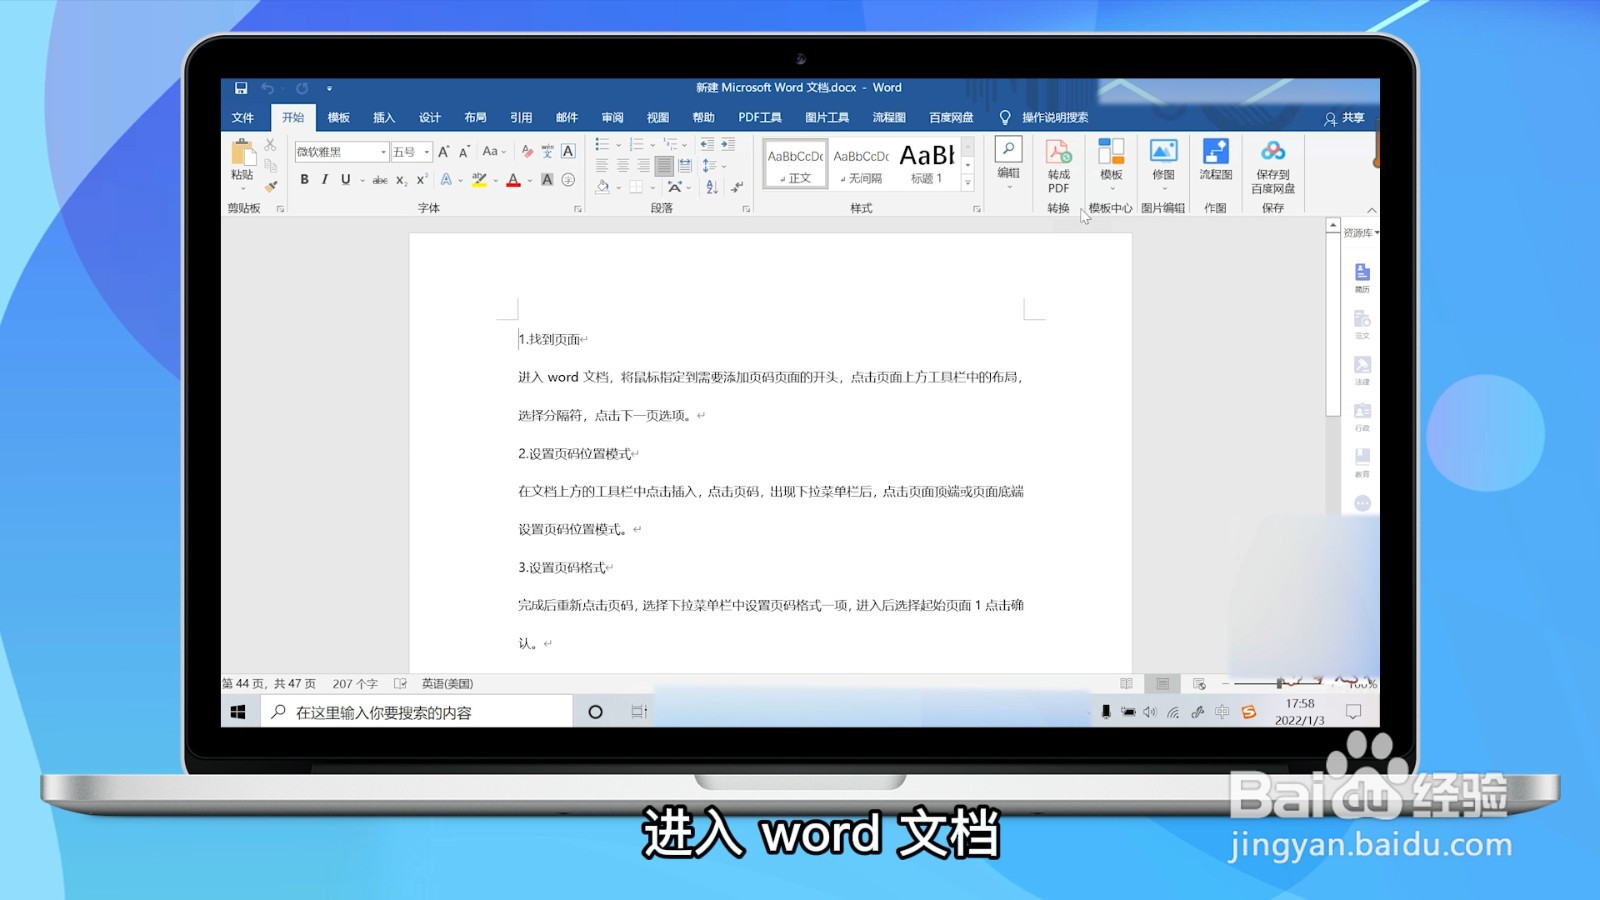1600x900 pixels.
Task: Click the Character Border icon
Action: (x=568, y=151)
